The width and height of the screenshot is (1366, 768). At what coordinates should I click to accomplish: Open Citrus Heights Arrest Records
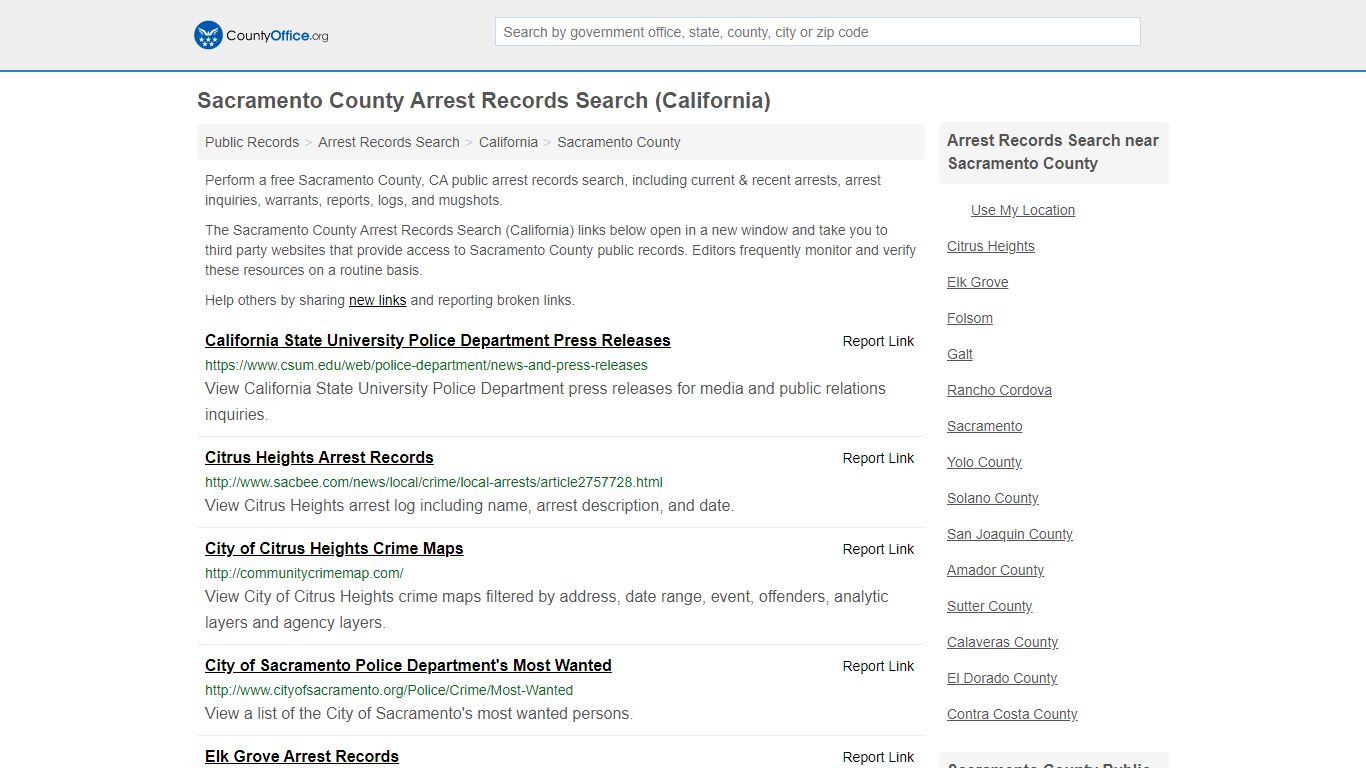(319, 458)
